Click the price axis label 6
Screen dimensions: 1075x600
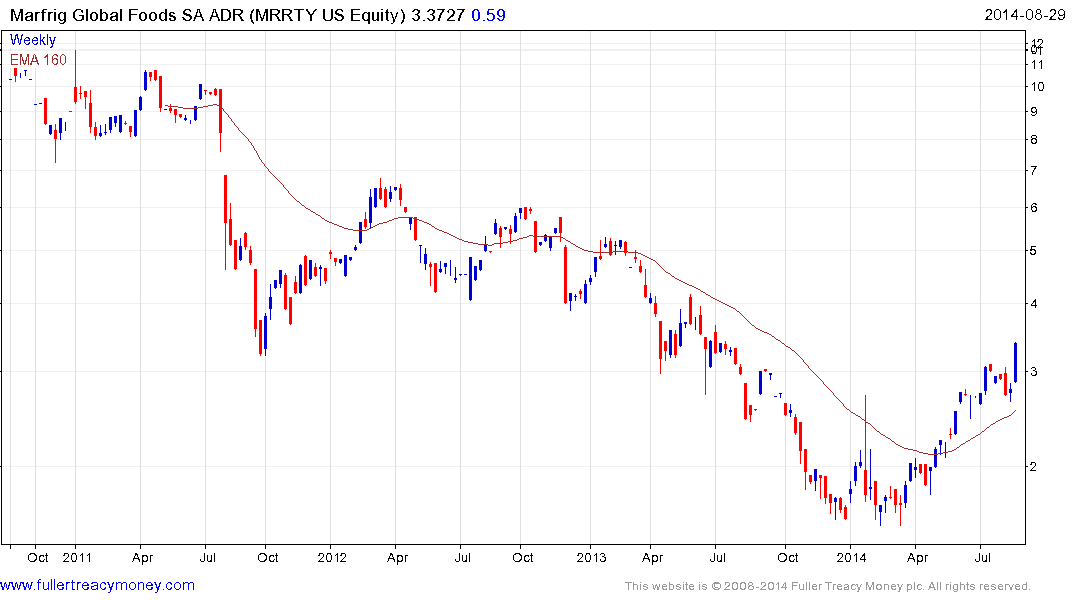click(1034, 207)
